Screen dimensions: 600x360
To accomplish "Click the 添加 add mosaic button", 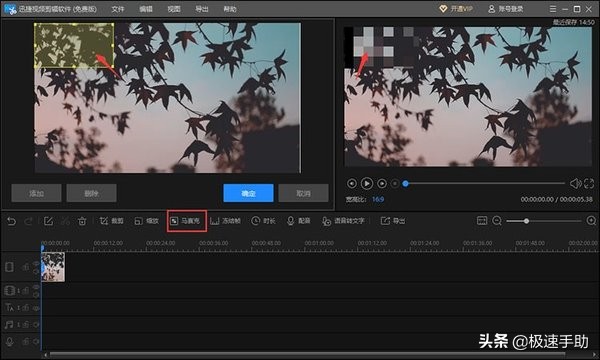I will 36,193.
